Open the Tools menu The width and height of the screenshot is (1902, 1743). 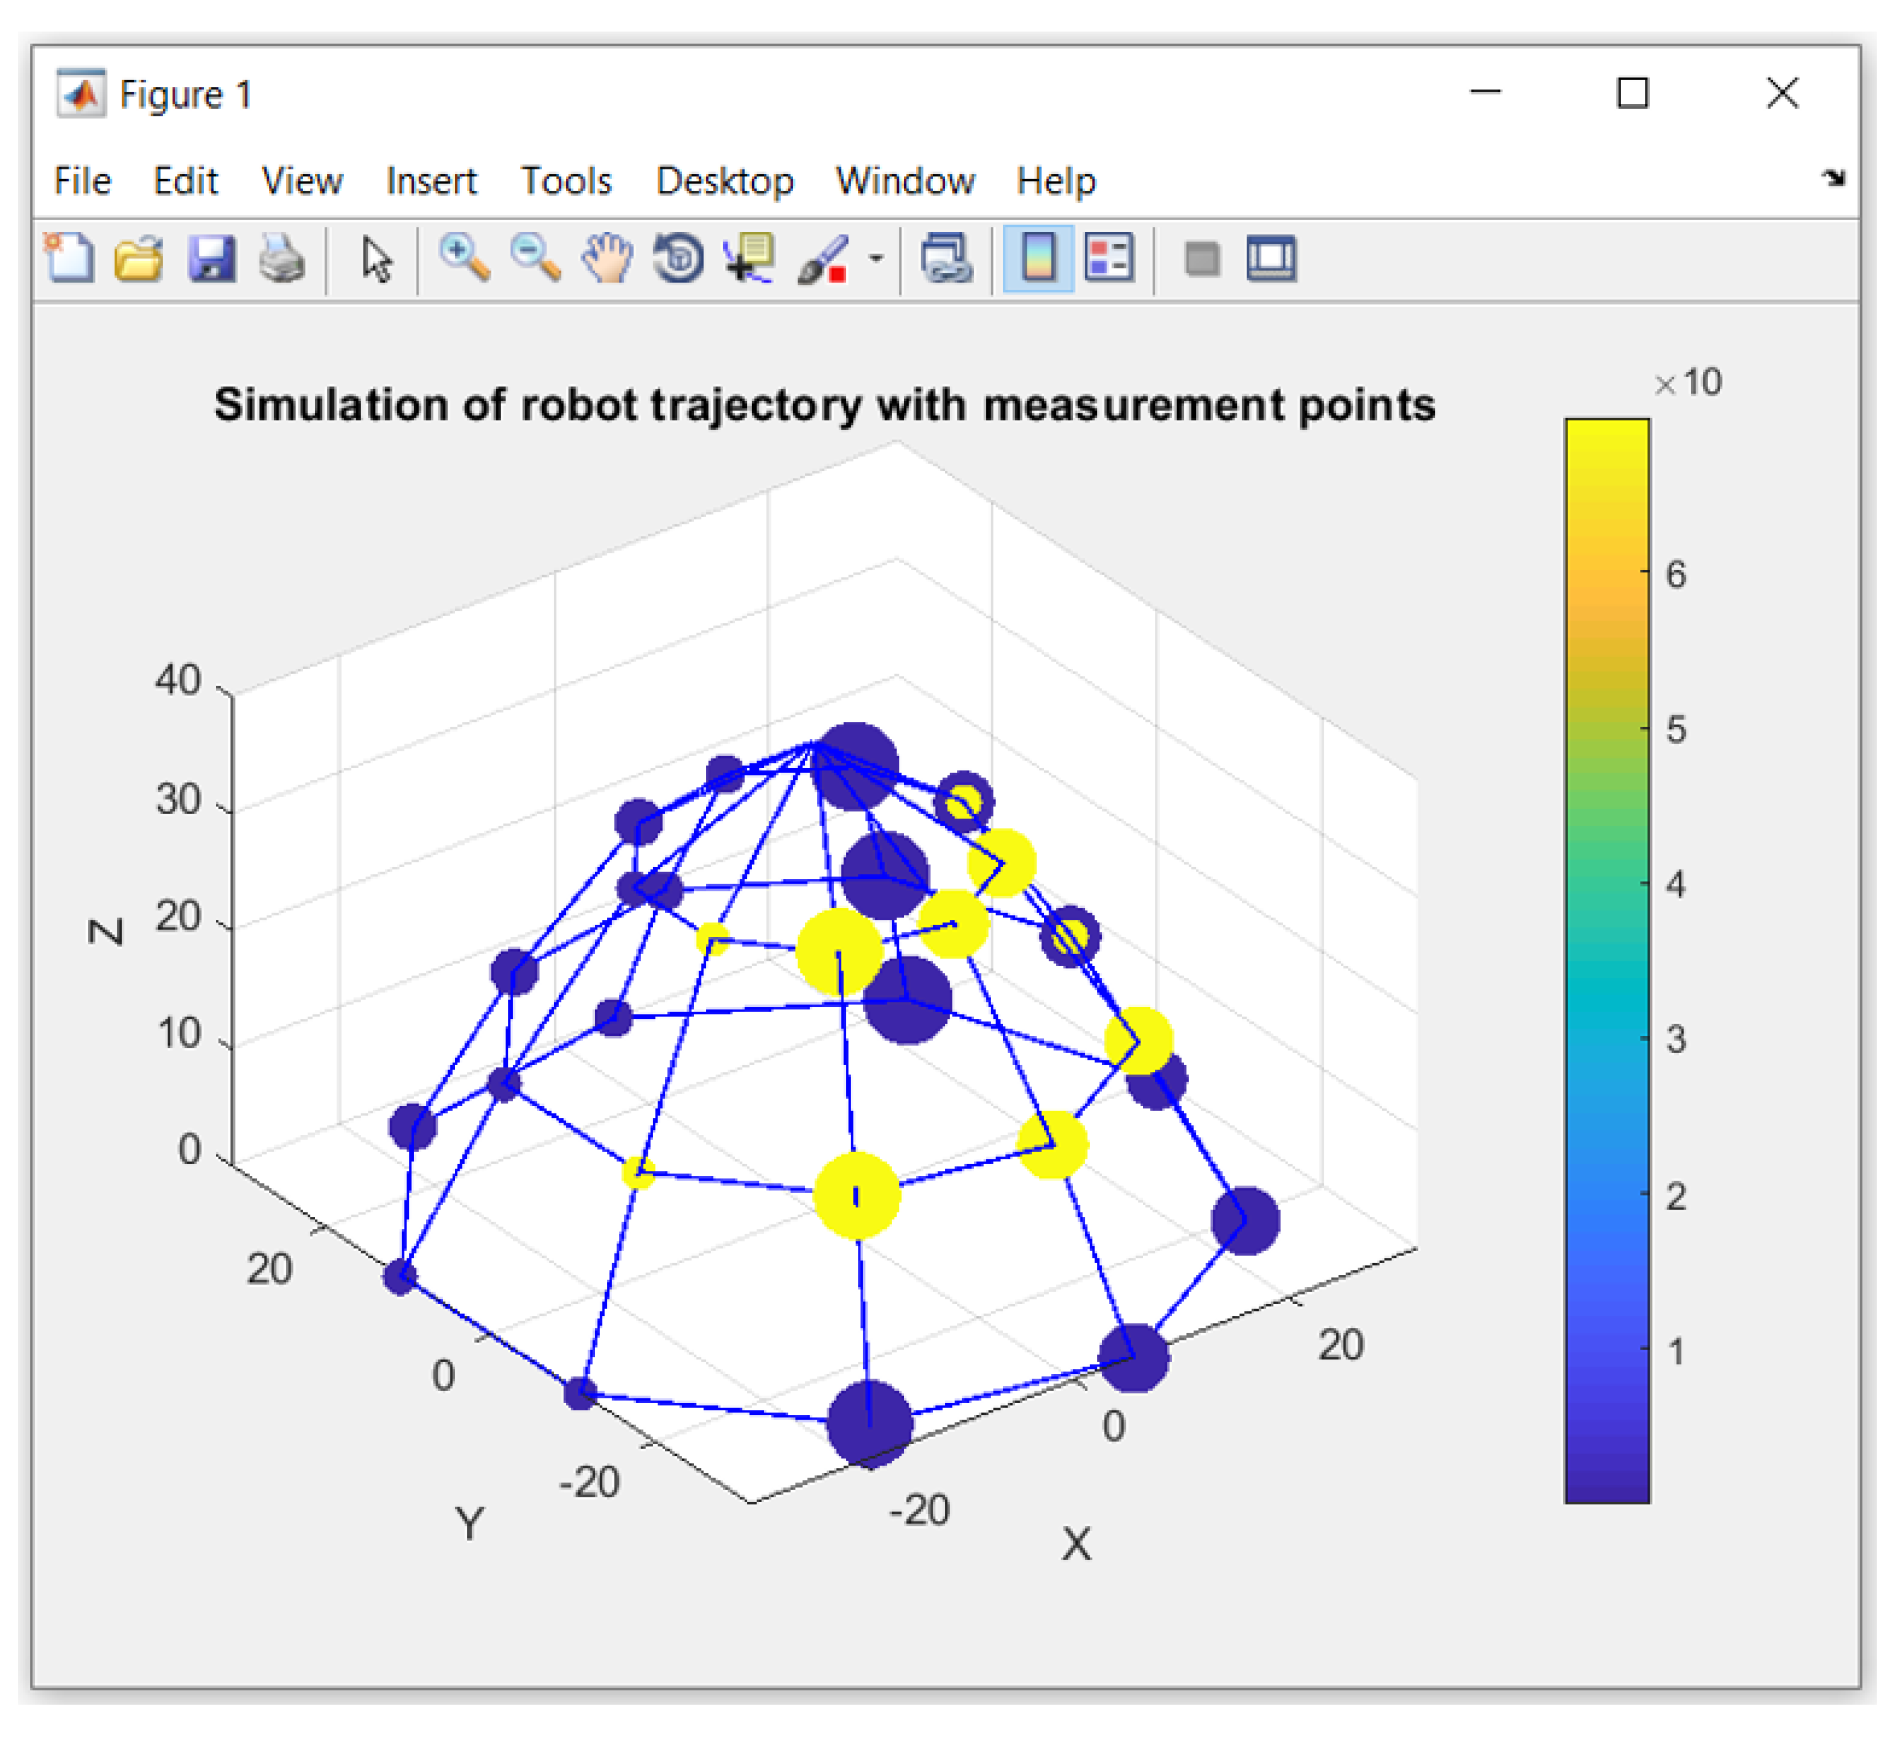566,181
